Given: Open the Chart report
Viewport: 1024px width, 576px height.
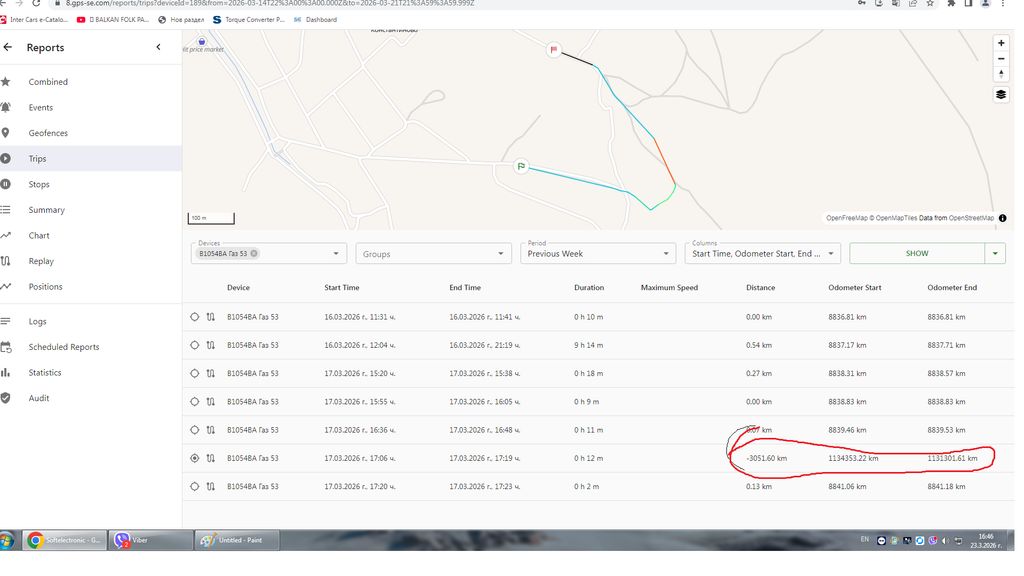Looking at the screenshot, I should [39, 236].
